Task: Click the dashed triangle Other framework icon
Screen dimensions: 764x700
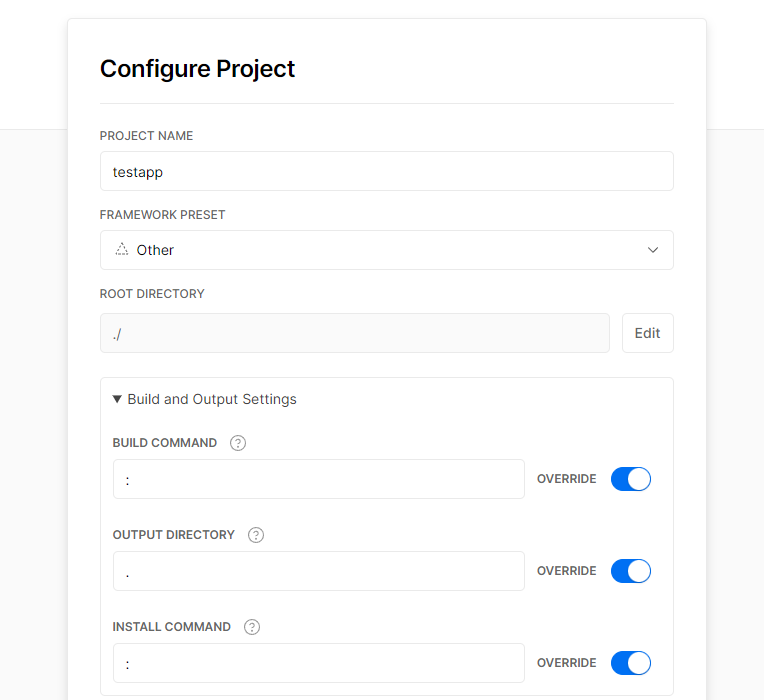Action: pyautogui.click(x=122, y=250)
